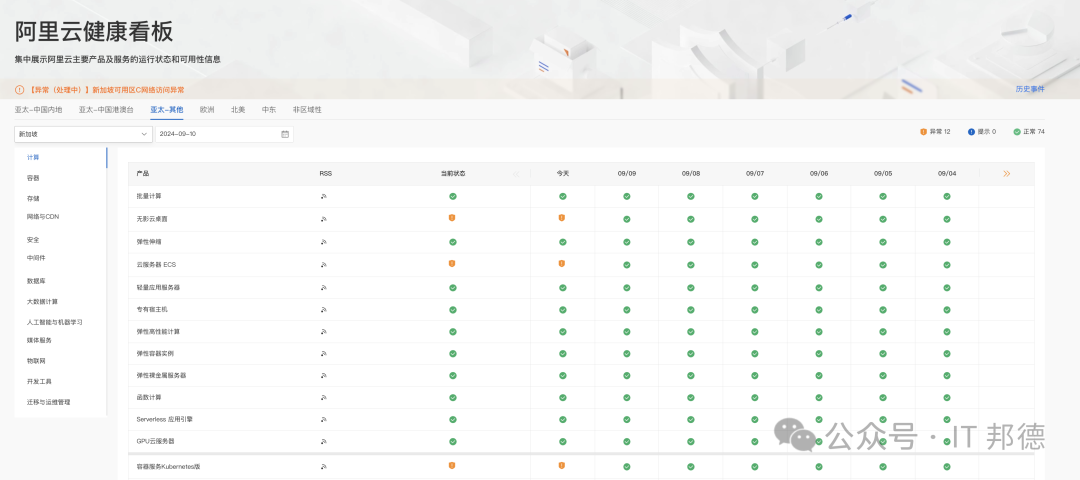
Task: Click the 09/04 column header
Action: (946, 174)
